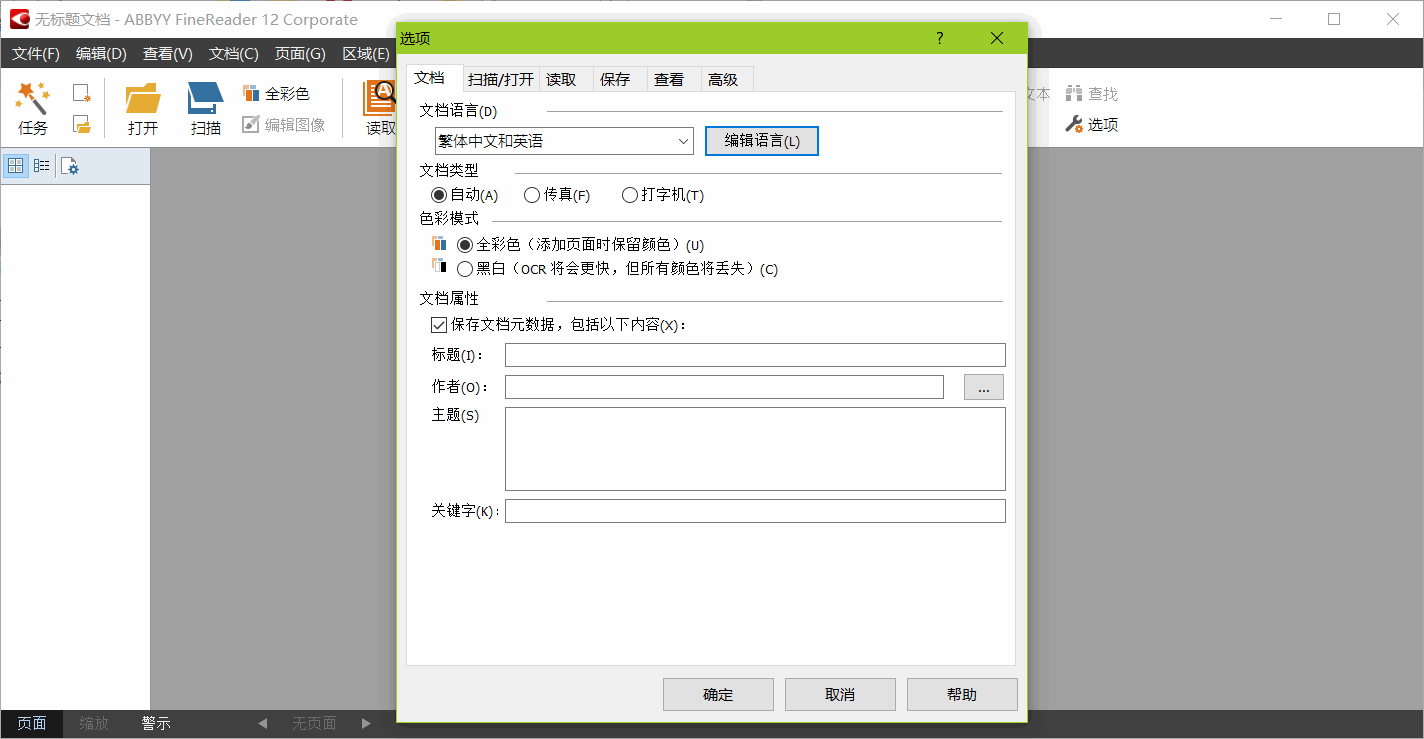Screen dimensions: 1424x739
Task: Click the yellow Open folder icon
Action: pyautogui.click(x=143, y=99)
